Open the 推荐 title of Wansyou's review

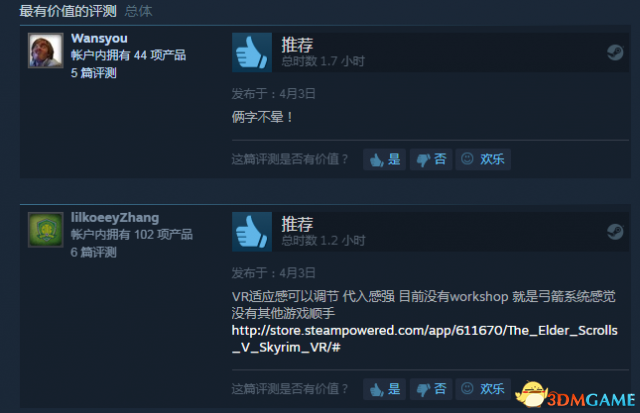297,45
